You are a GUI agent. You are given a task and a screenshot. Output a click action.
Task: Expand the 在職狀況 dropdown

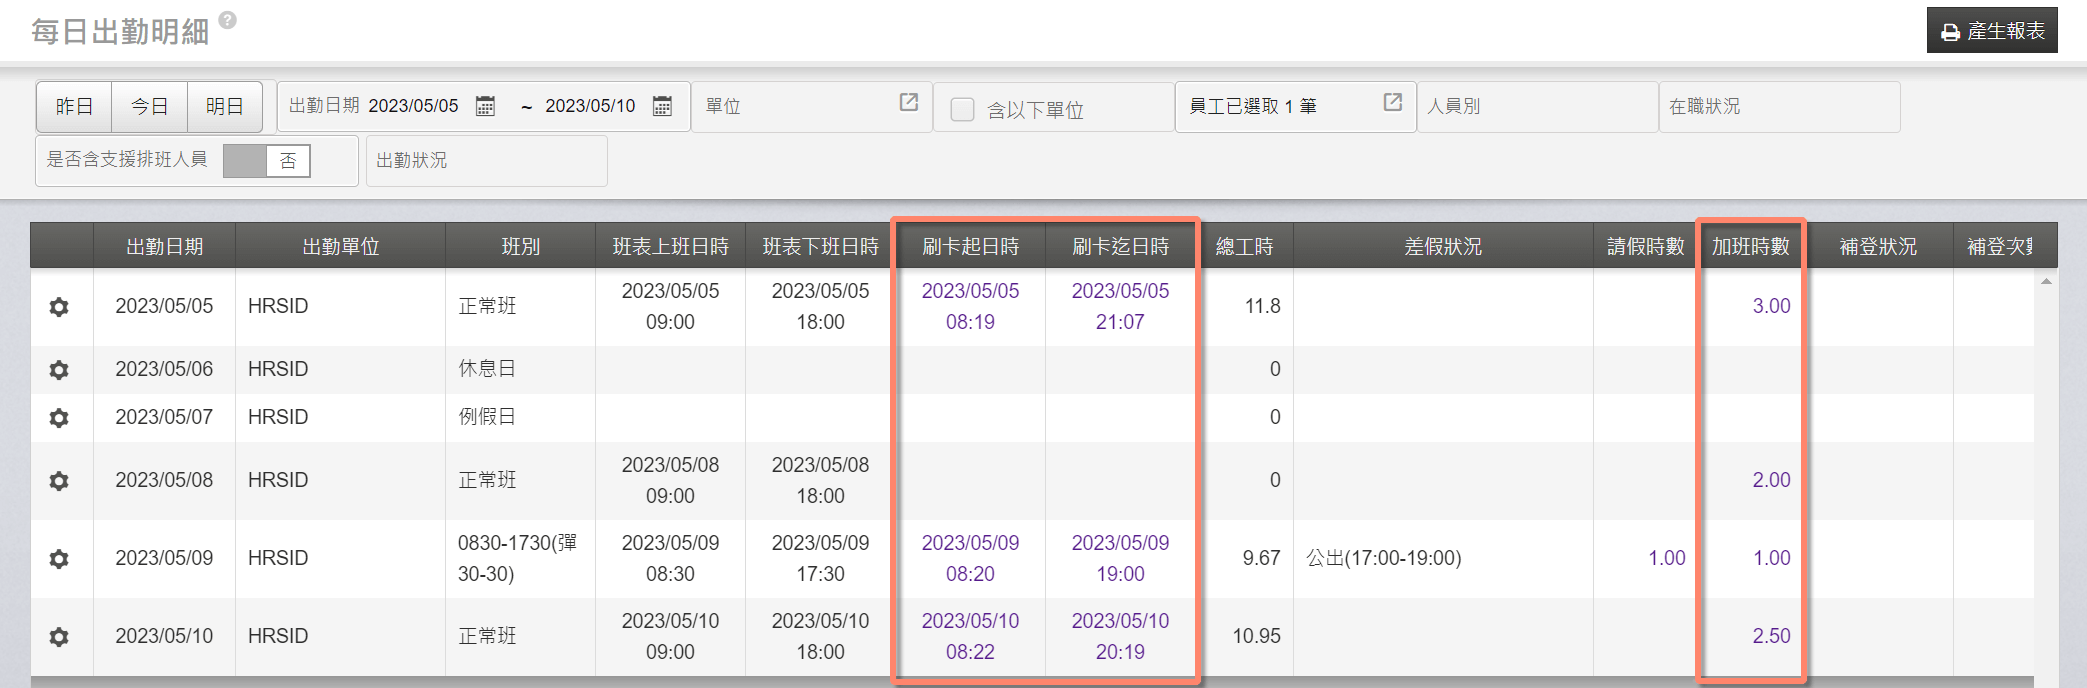[1778, 106]
